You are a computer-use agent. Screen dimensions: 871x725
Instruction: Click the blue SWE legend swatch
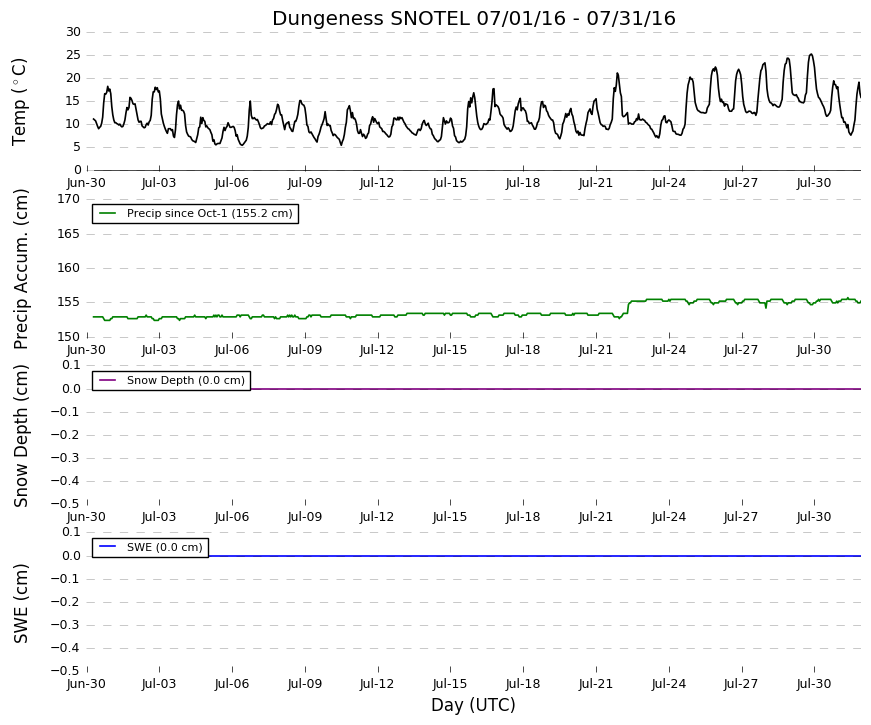(107, 547)
